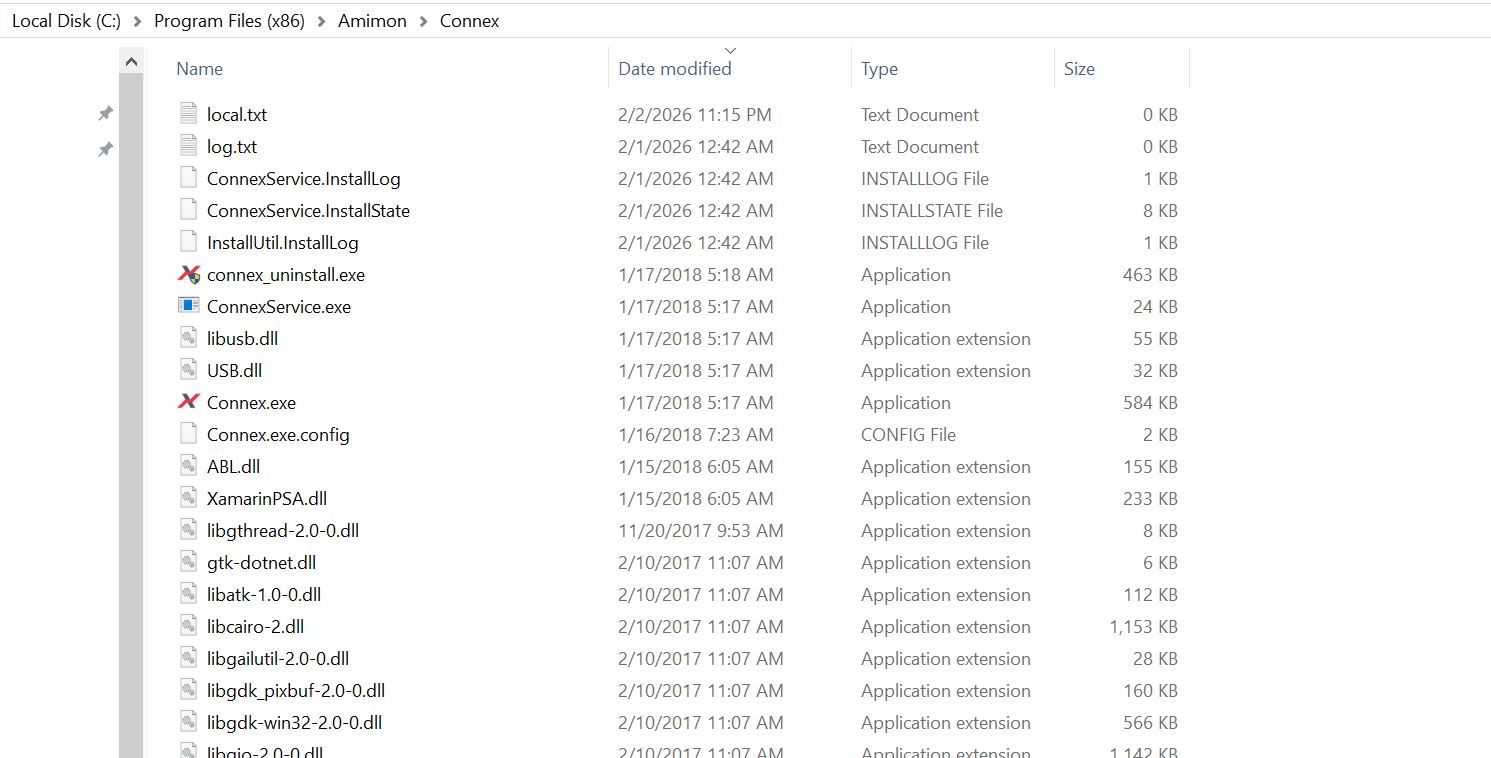Select the XamarinPSA.dll file icon
Screen dimensions: 1491x758
click(188, 498)
